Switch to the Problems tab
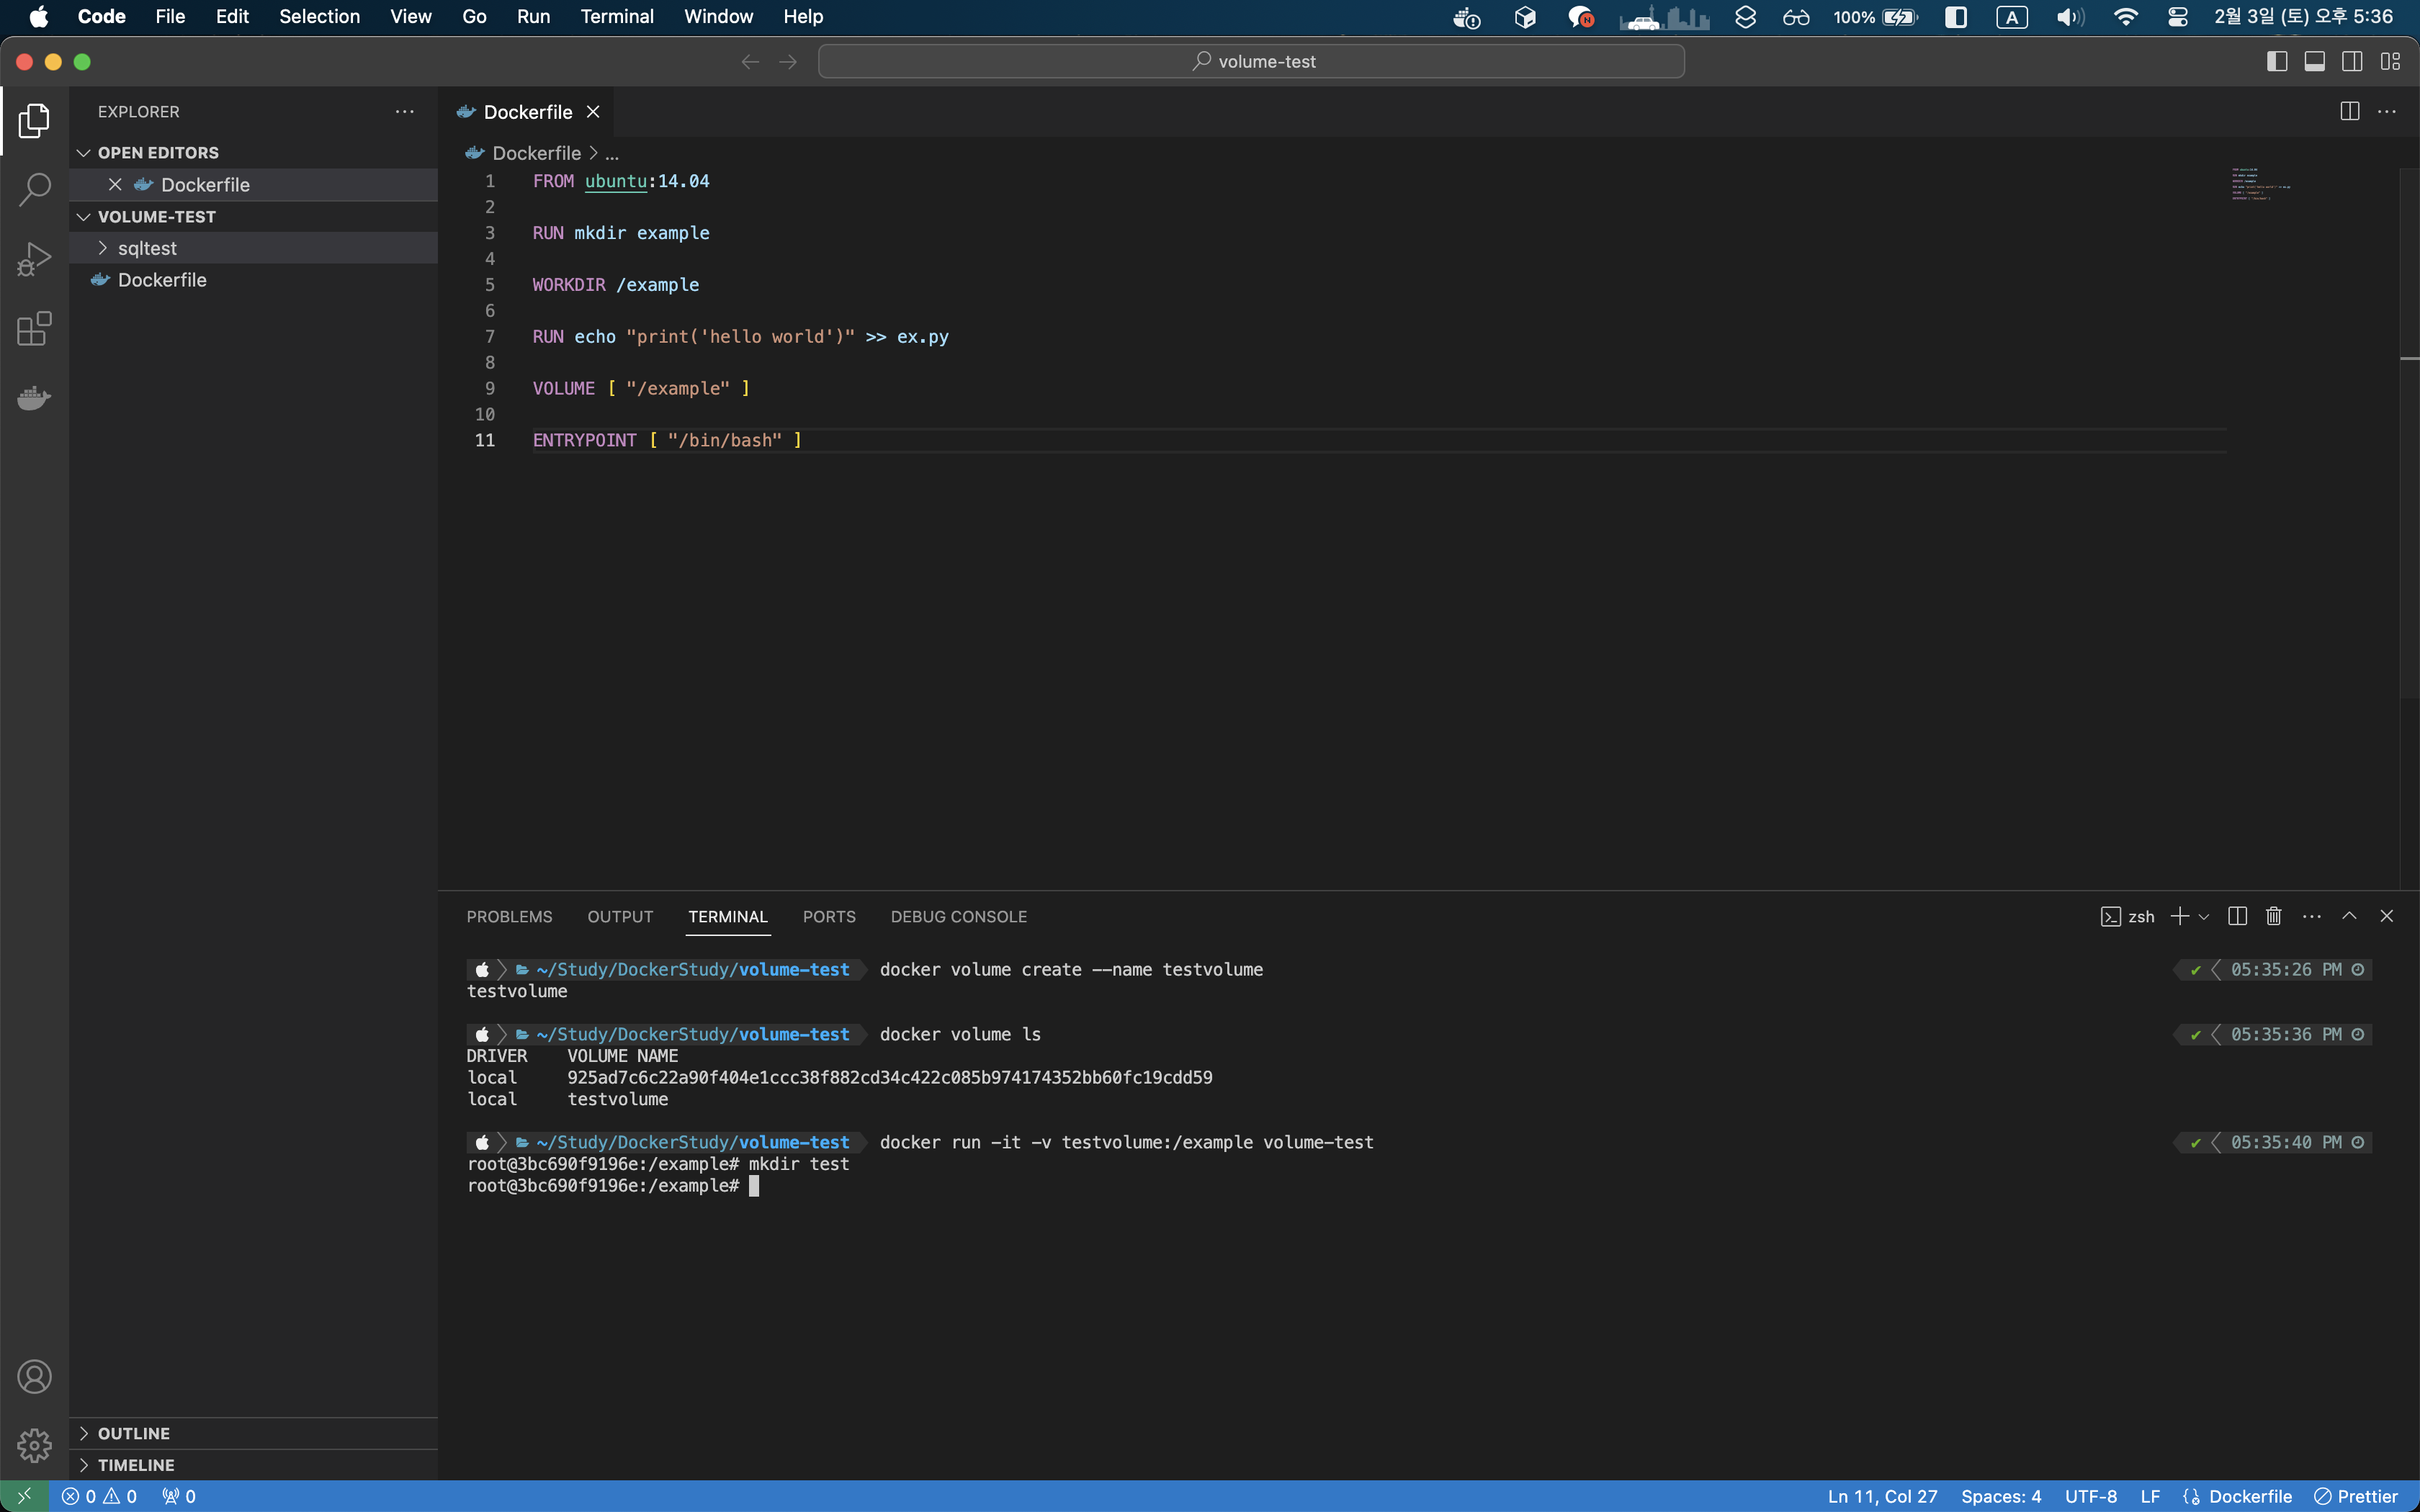The image size is (2420, 1512). click(x=509, y=917)
